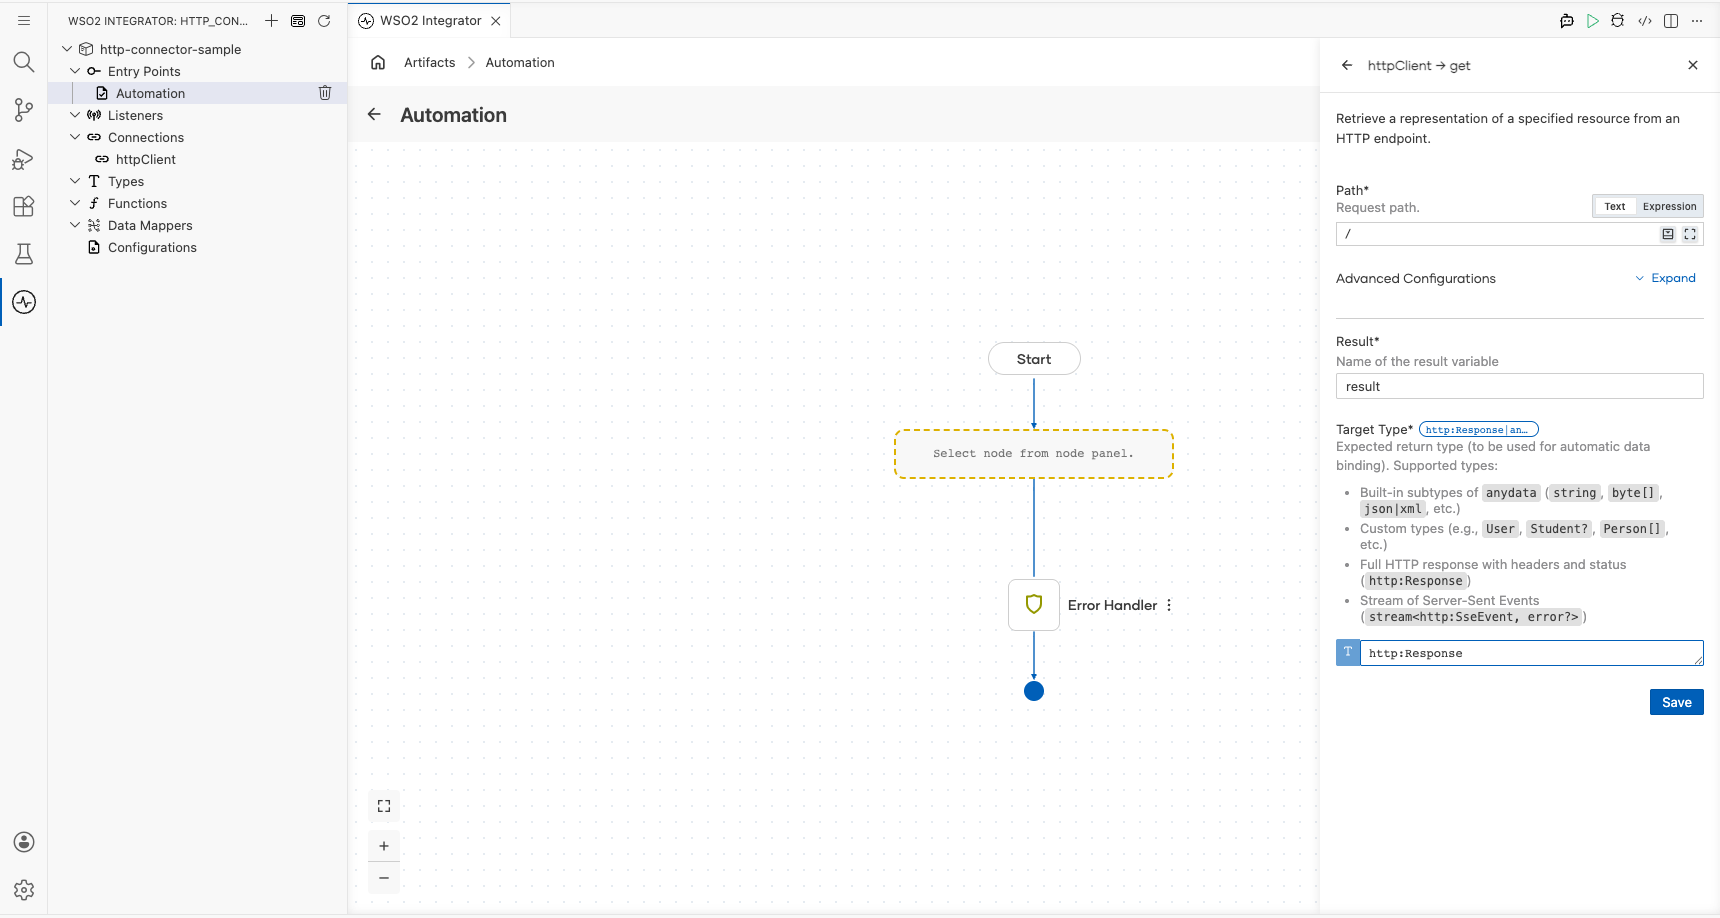The image size is (1720, 918).
Task: Switch the Path input to Expression mode
Action: coord(1669,207)
